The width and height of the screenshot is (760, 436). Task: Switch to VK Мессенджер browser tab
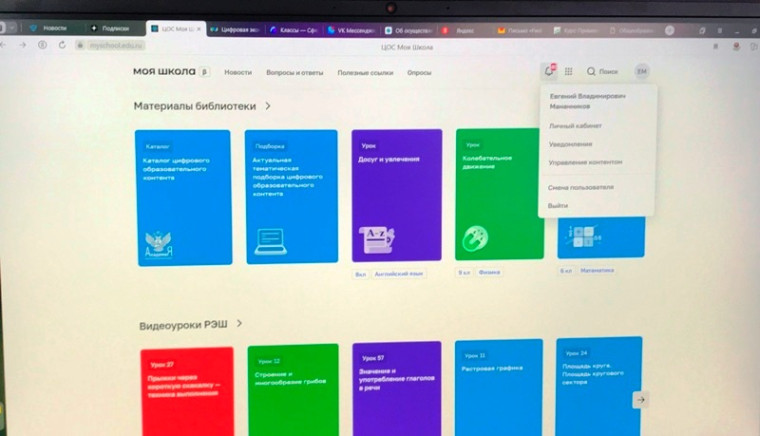pos(351,30)
